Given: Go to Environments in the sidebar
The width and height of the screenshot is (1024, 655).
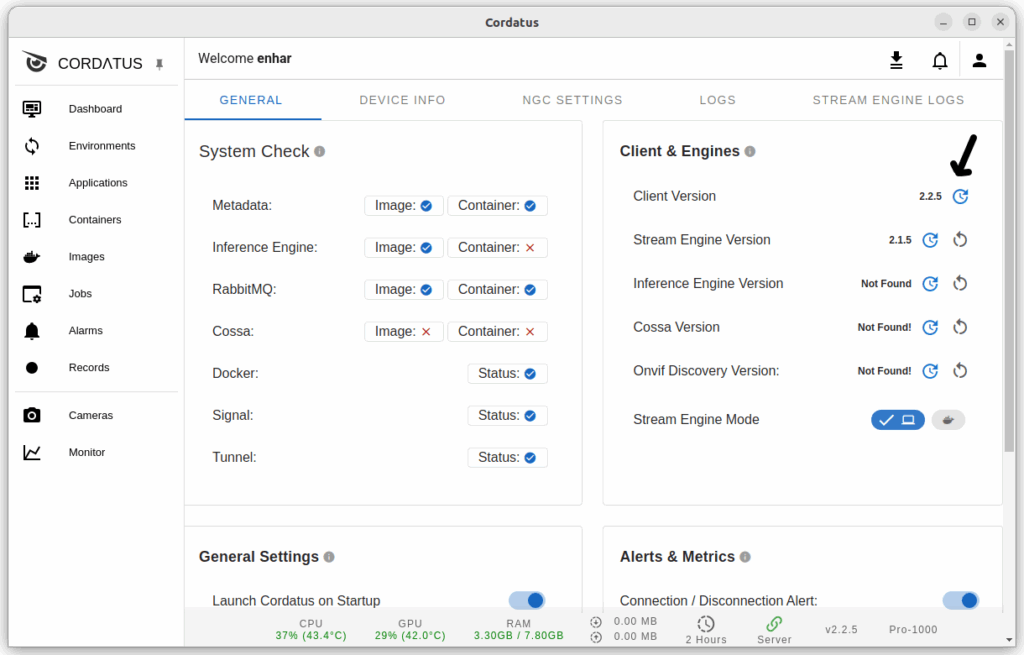Looking at the screenshot, I should [x=95, y=146].
